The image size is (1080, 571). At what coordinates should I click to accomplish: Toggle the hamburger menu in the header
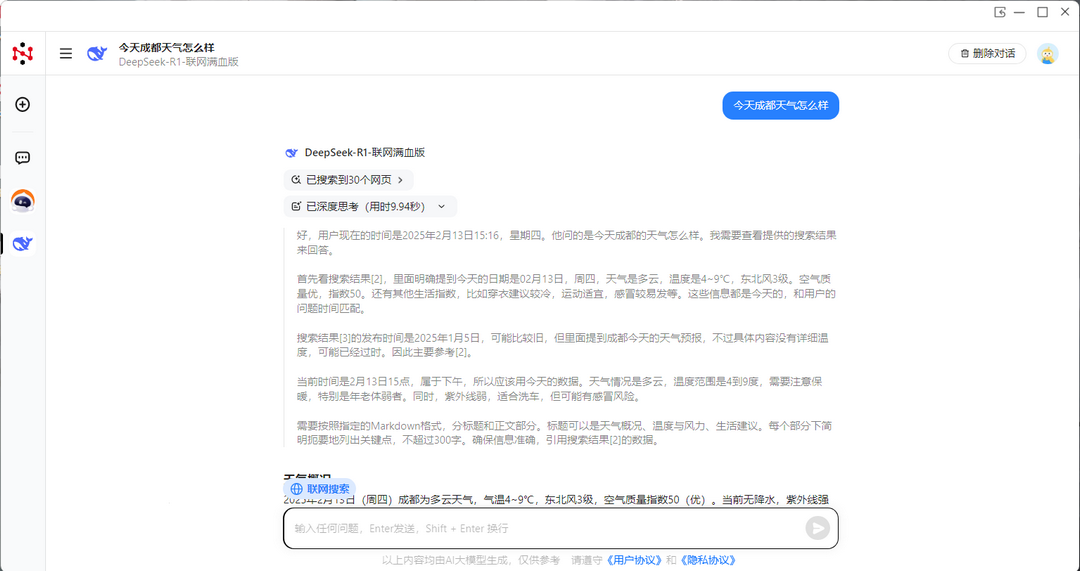66,54
